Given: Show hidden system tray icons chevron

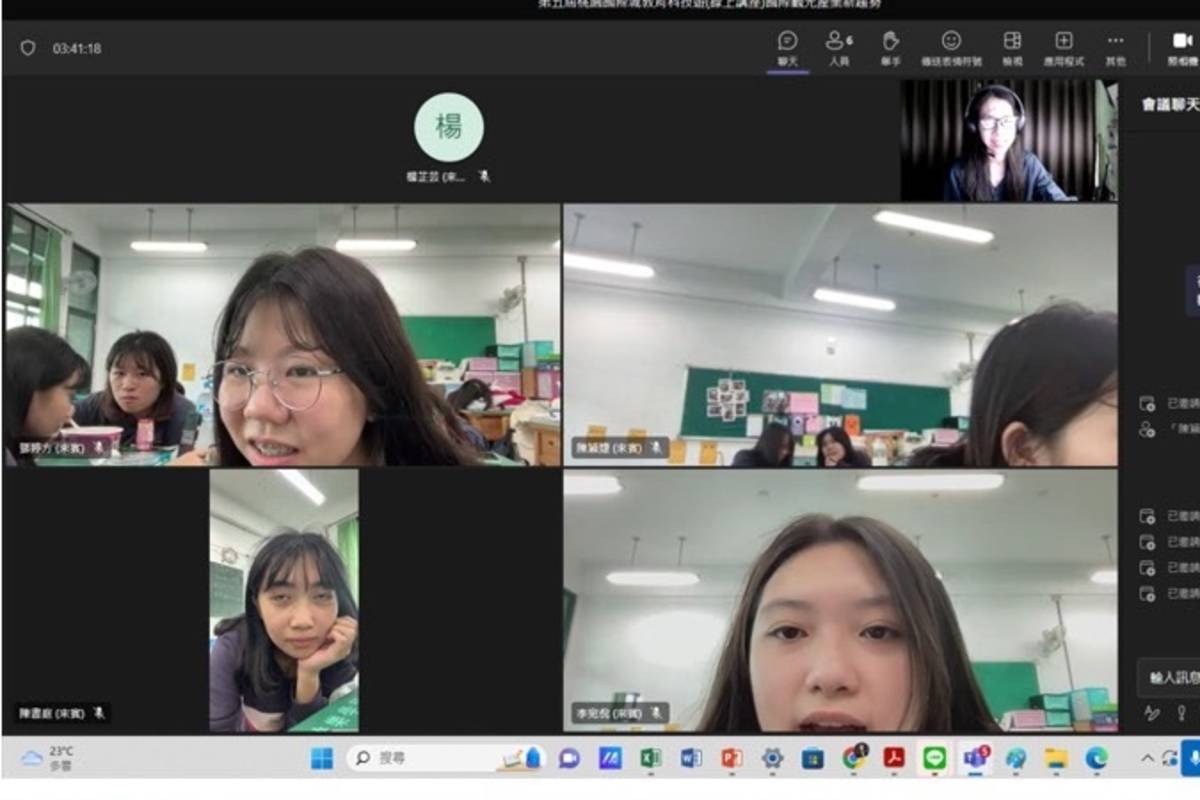Looking at the screenshot, I should (x=1147, y=758).
